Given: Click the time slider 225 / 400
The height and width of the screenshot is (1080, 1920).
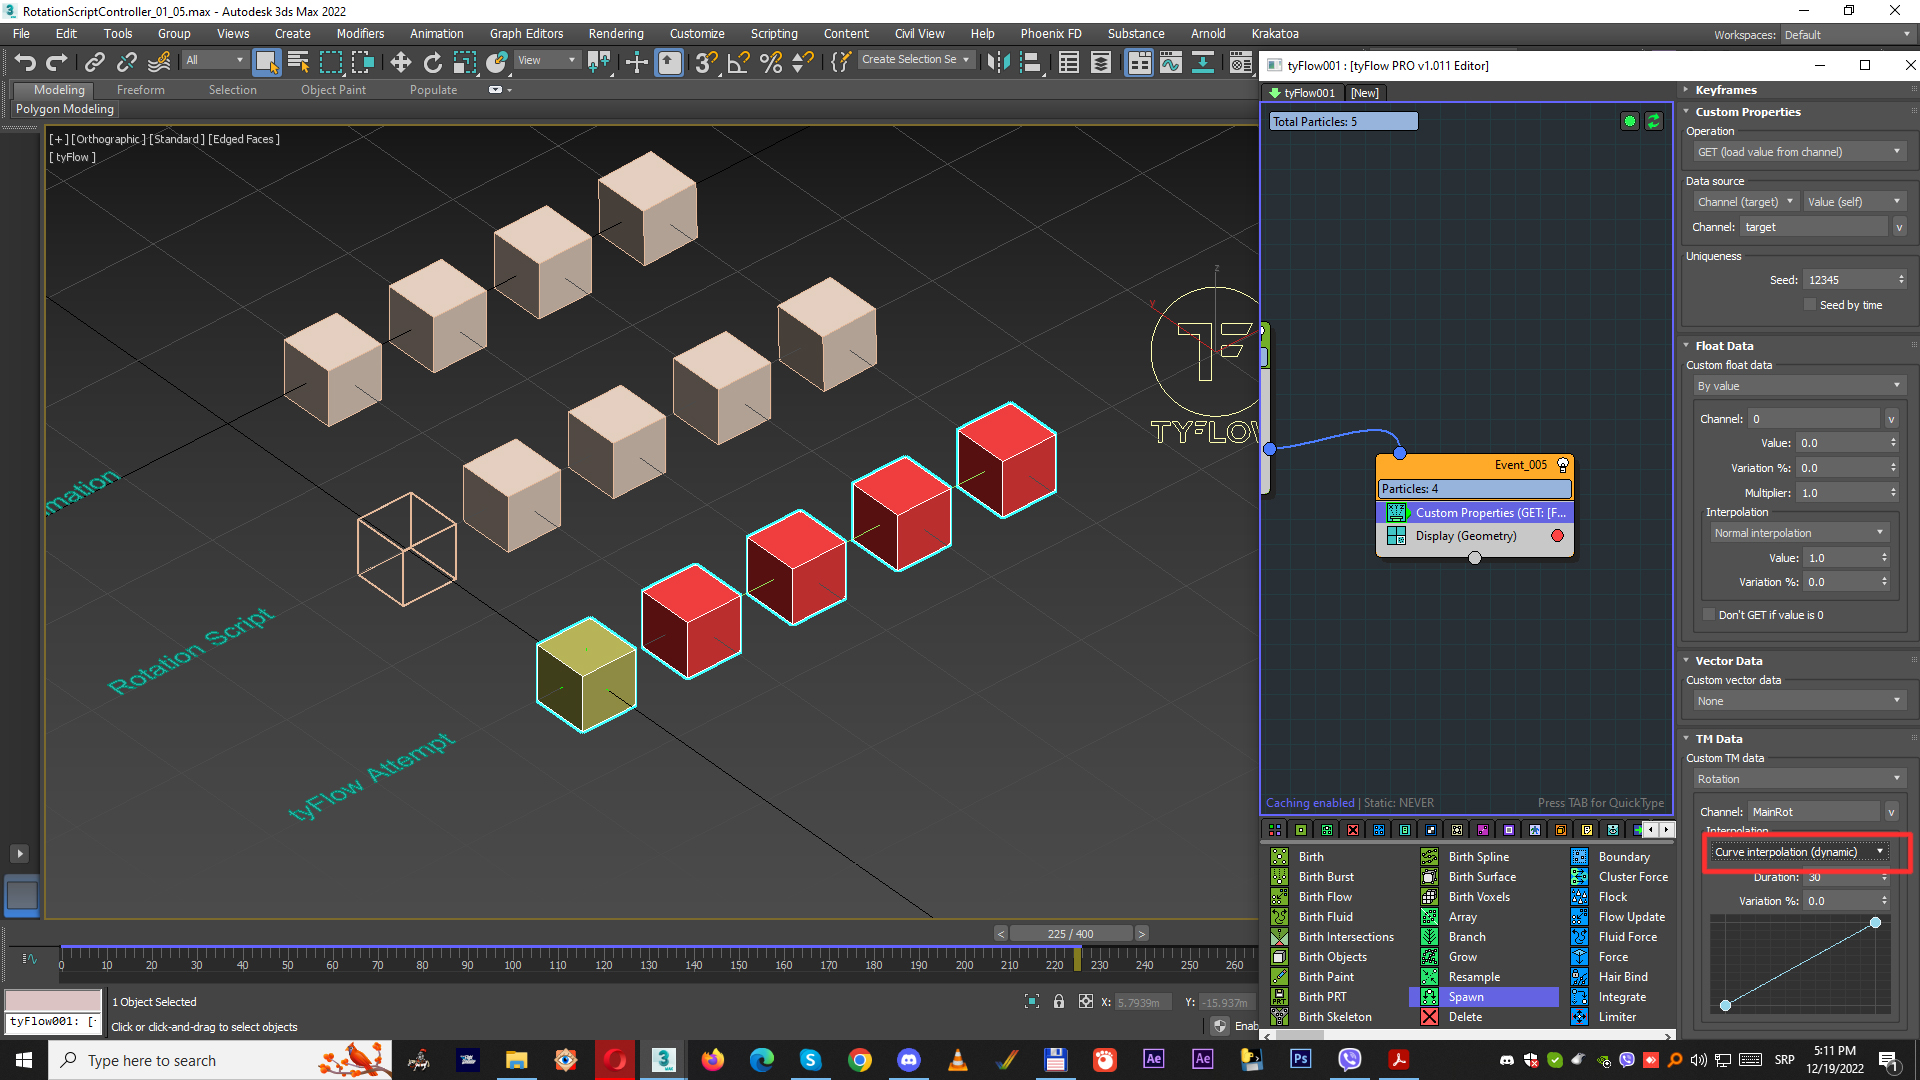Looking at the screenshot, I should pyautogui.click(x=1070, y=934).
